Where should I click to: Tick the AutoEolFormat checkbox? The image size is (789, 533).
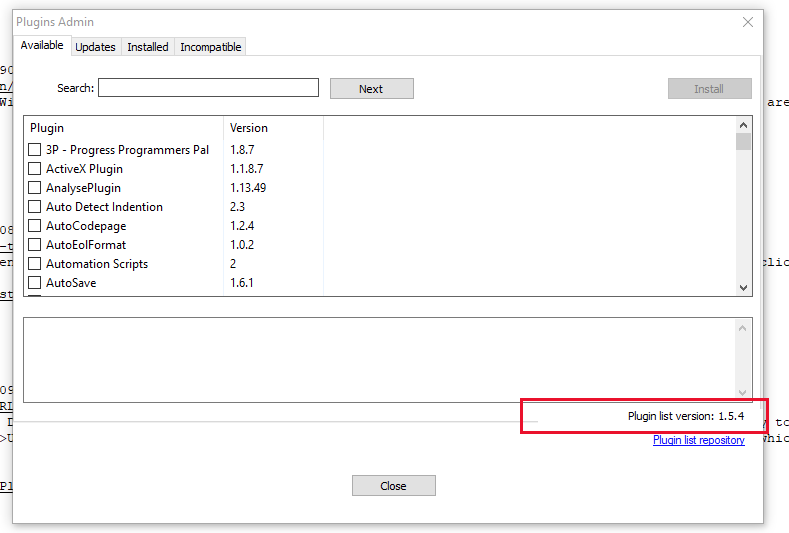pos(34,245)
